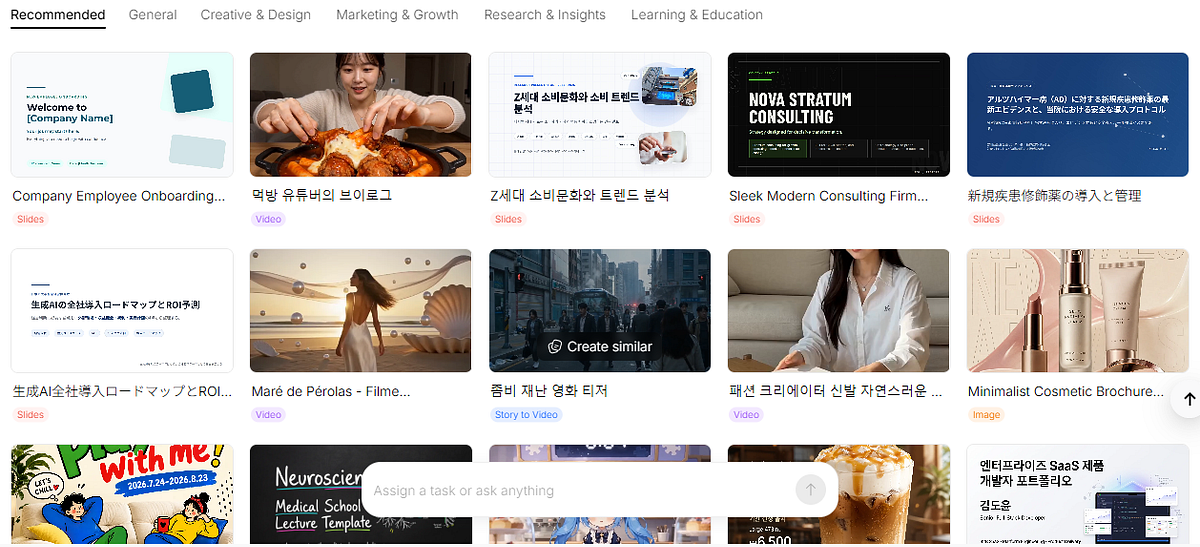Click the scroll-to-top arrow button
Screen dimensions: 1200x547
pos(1188,399)
